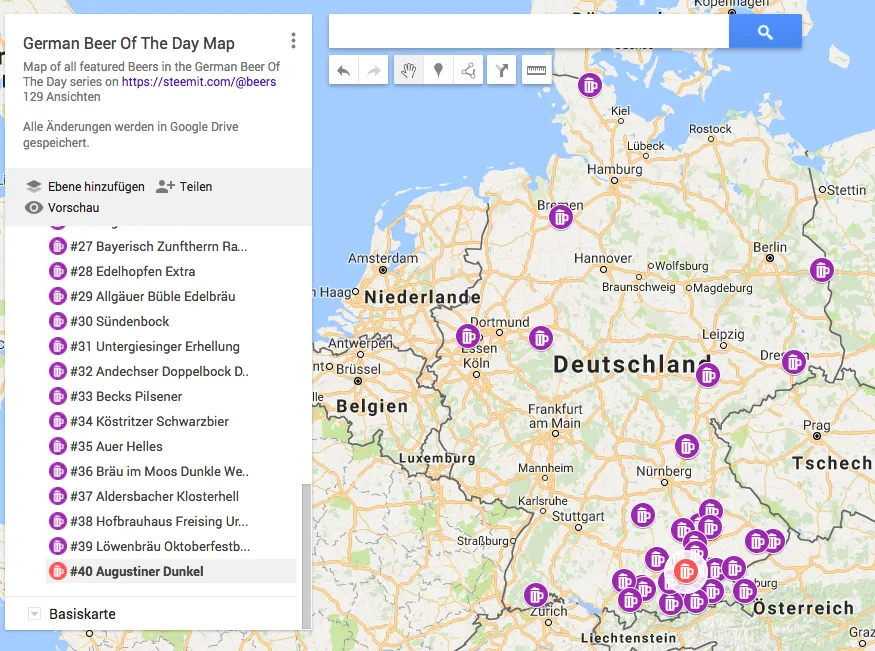Select #29 Allgäuer Büble Edelbräu entry
Screen dimensions: 875x651
pos(171,296)
